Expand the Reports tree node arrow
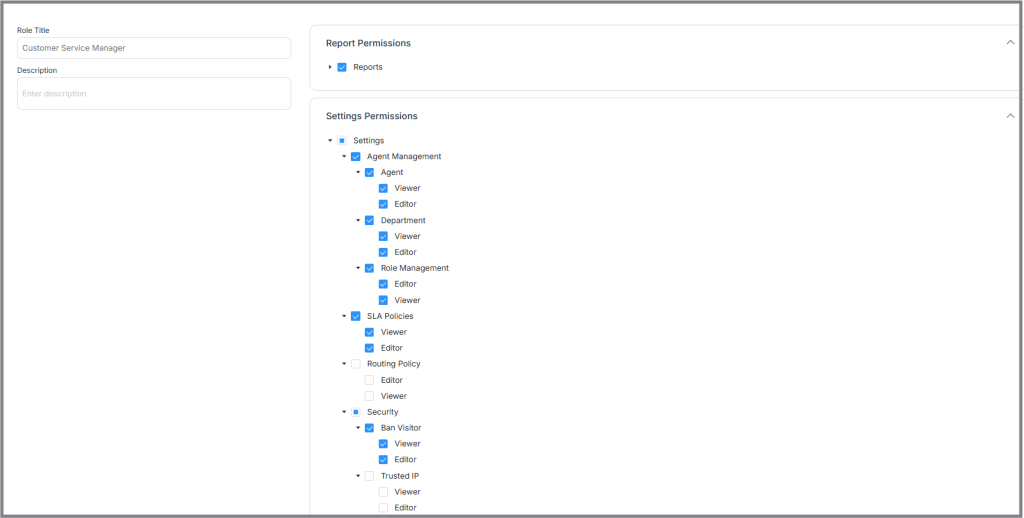Screen dimensions: 1024x518 pos(330,67)
